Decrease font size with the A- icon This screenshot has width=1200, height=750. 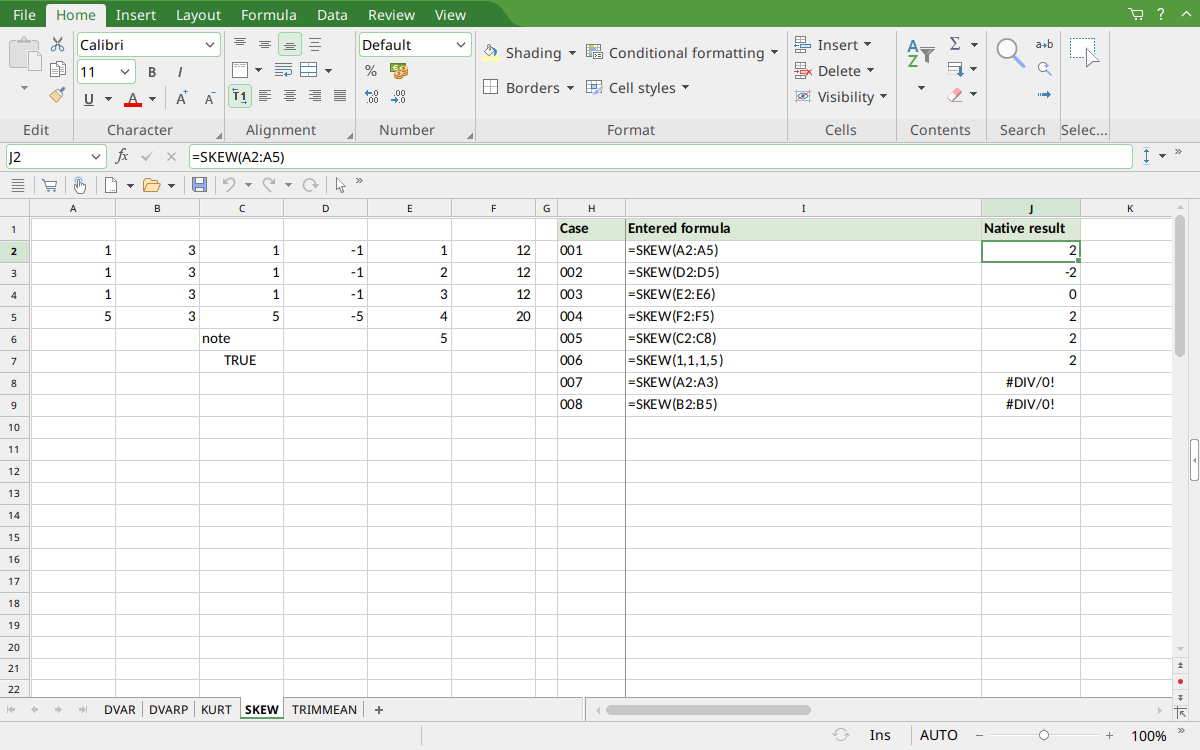(210, 98)
